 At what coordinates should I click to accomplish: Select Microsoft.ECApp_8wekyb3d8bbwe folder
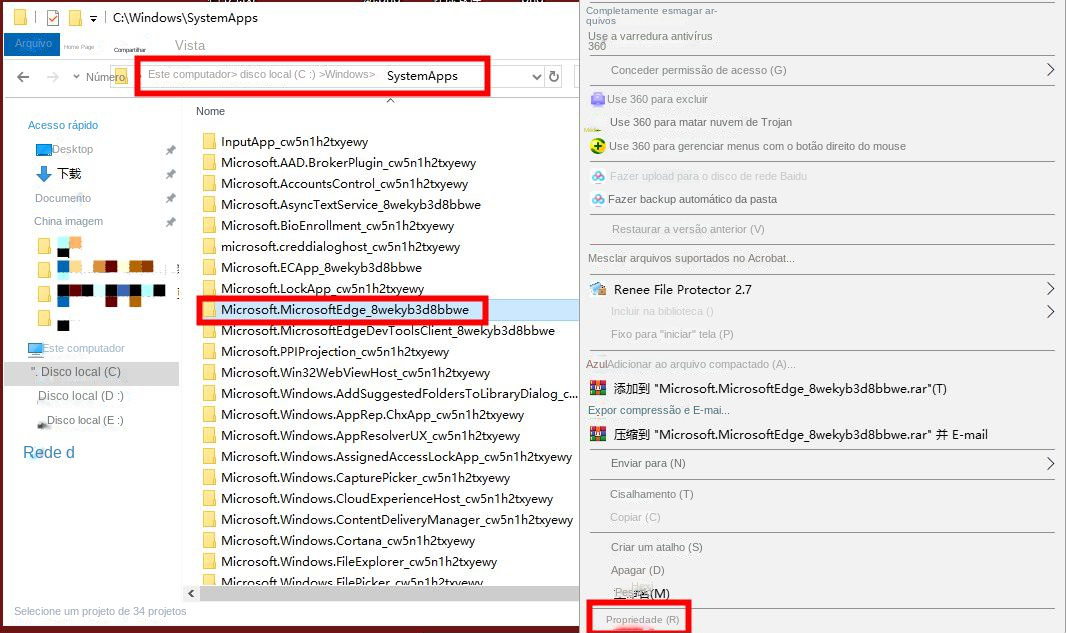[x=321, y=268]
